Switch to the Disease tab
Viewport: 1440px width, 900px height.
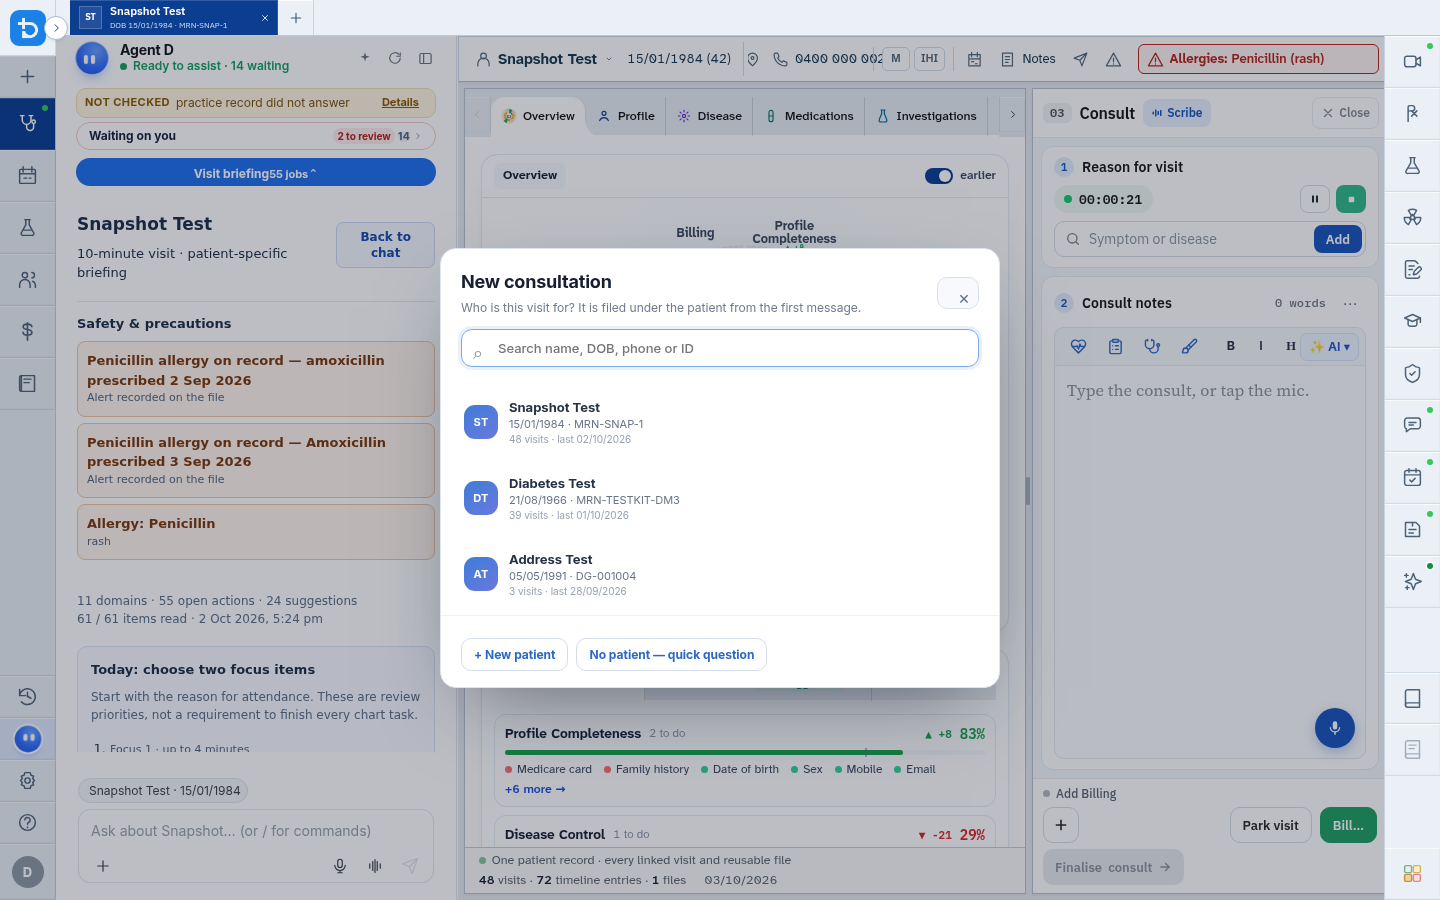(x=710, y=116)
